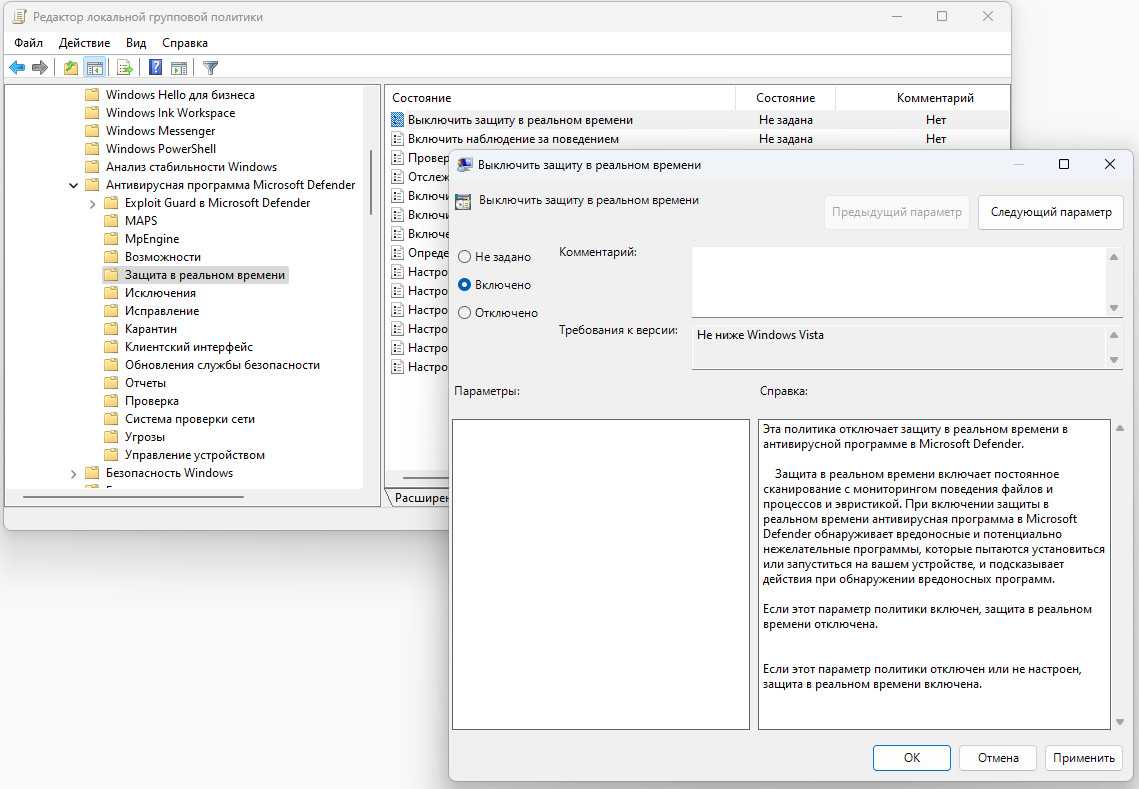The image size is (1139, 789).
Task: Click policy icon next to 'Включить наблюдение за поведением'
Action: [397, 139]
